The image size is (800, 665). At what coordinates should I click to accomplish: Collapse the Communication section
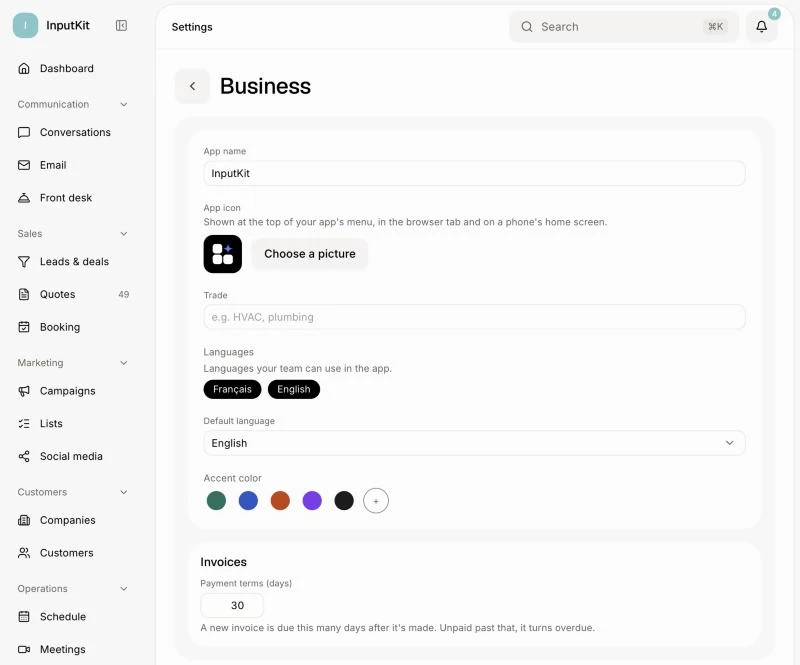(x=123, y=104)
